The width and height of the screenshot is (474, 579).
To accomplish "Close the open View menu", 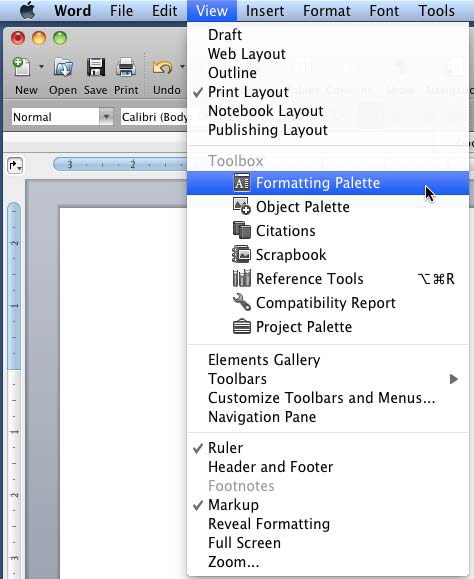I will coord(212,10).
